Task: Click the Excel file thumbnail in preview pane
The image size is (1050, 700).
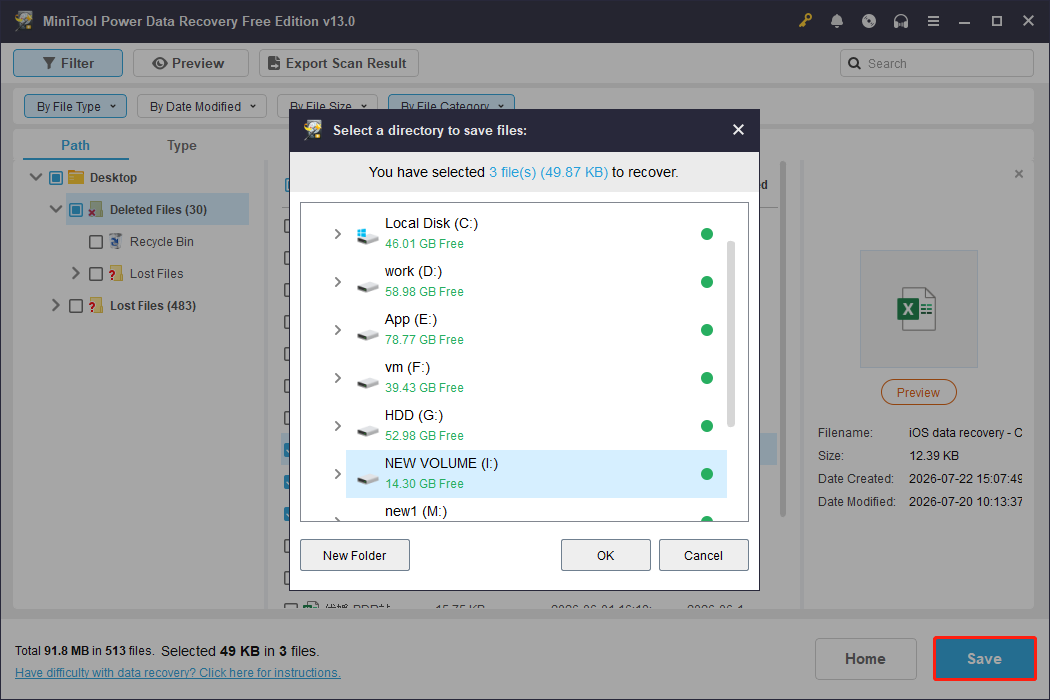Action: click(x=918, y=309)
